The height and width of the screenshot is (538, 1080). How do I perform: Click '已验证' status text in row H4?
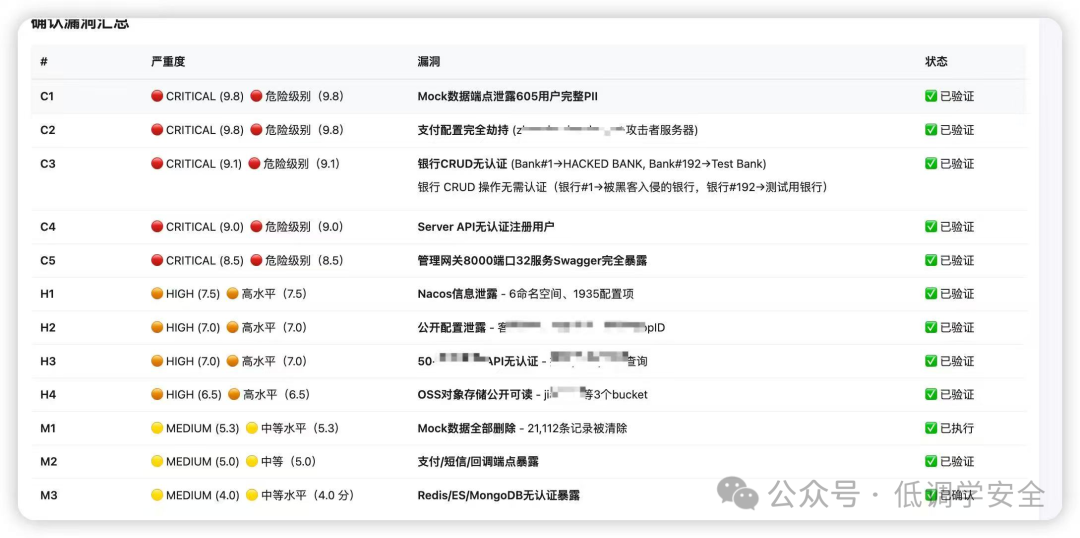[x=957, y=395]
